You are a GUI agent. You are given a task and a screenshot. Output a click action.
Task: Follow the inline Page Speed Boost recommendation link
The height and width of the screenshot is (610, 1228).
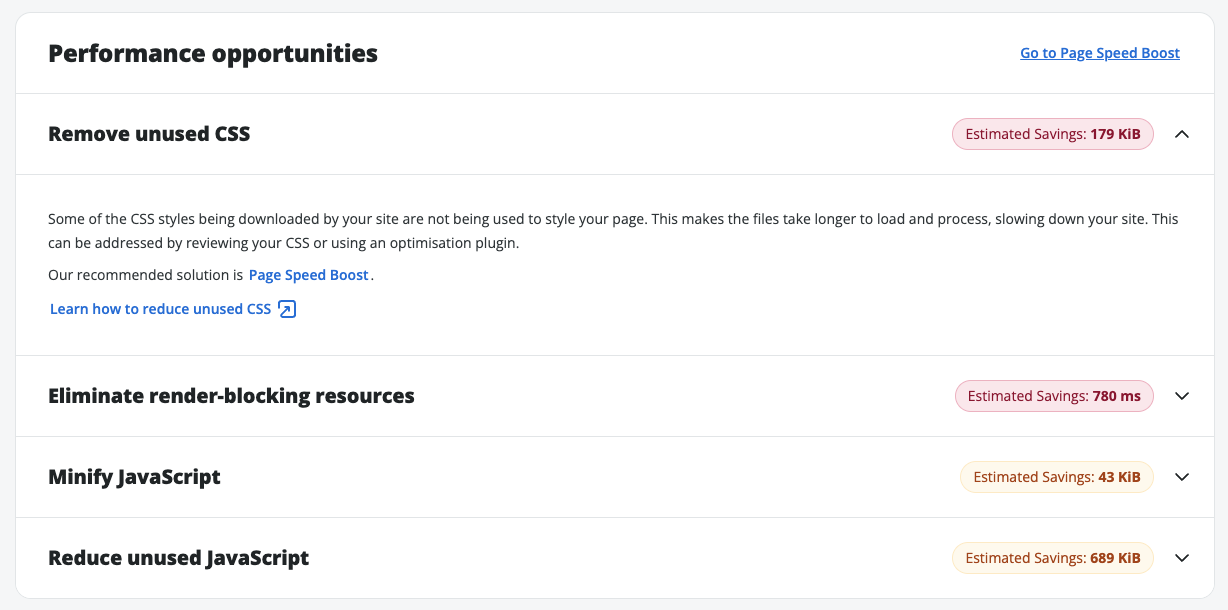coord(308,275)
